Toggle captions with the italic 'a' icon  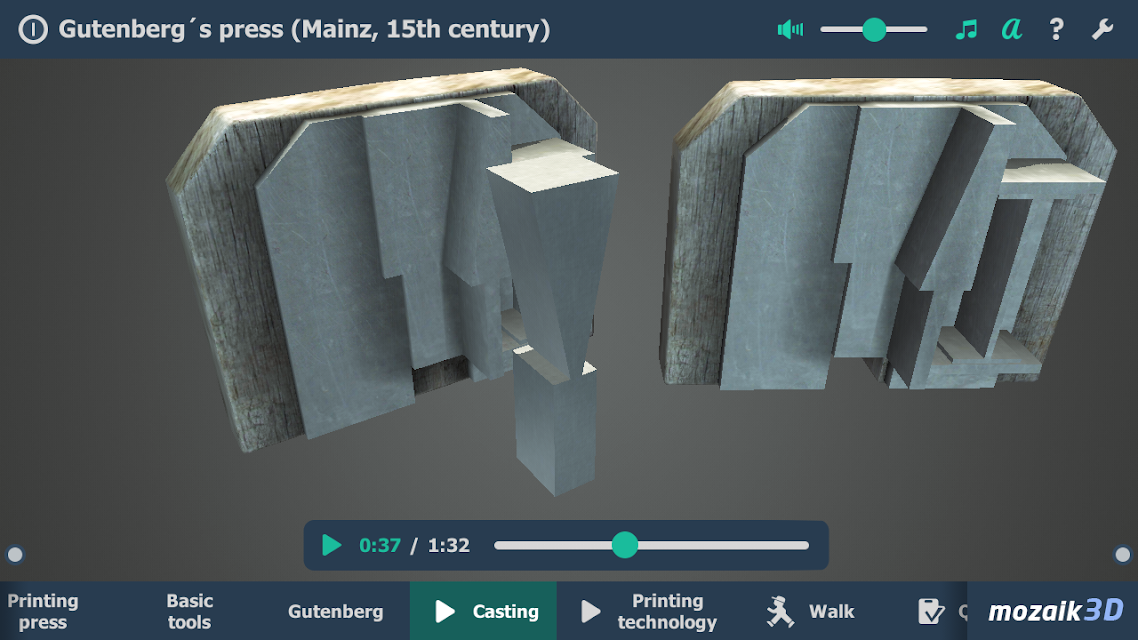pos(1012,30)
